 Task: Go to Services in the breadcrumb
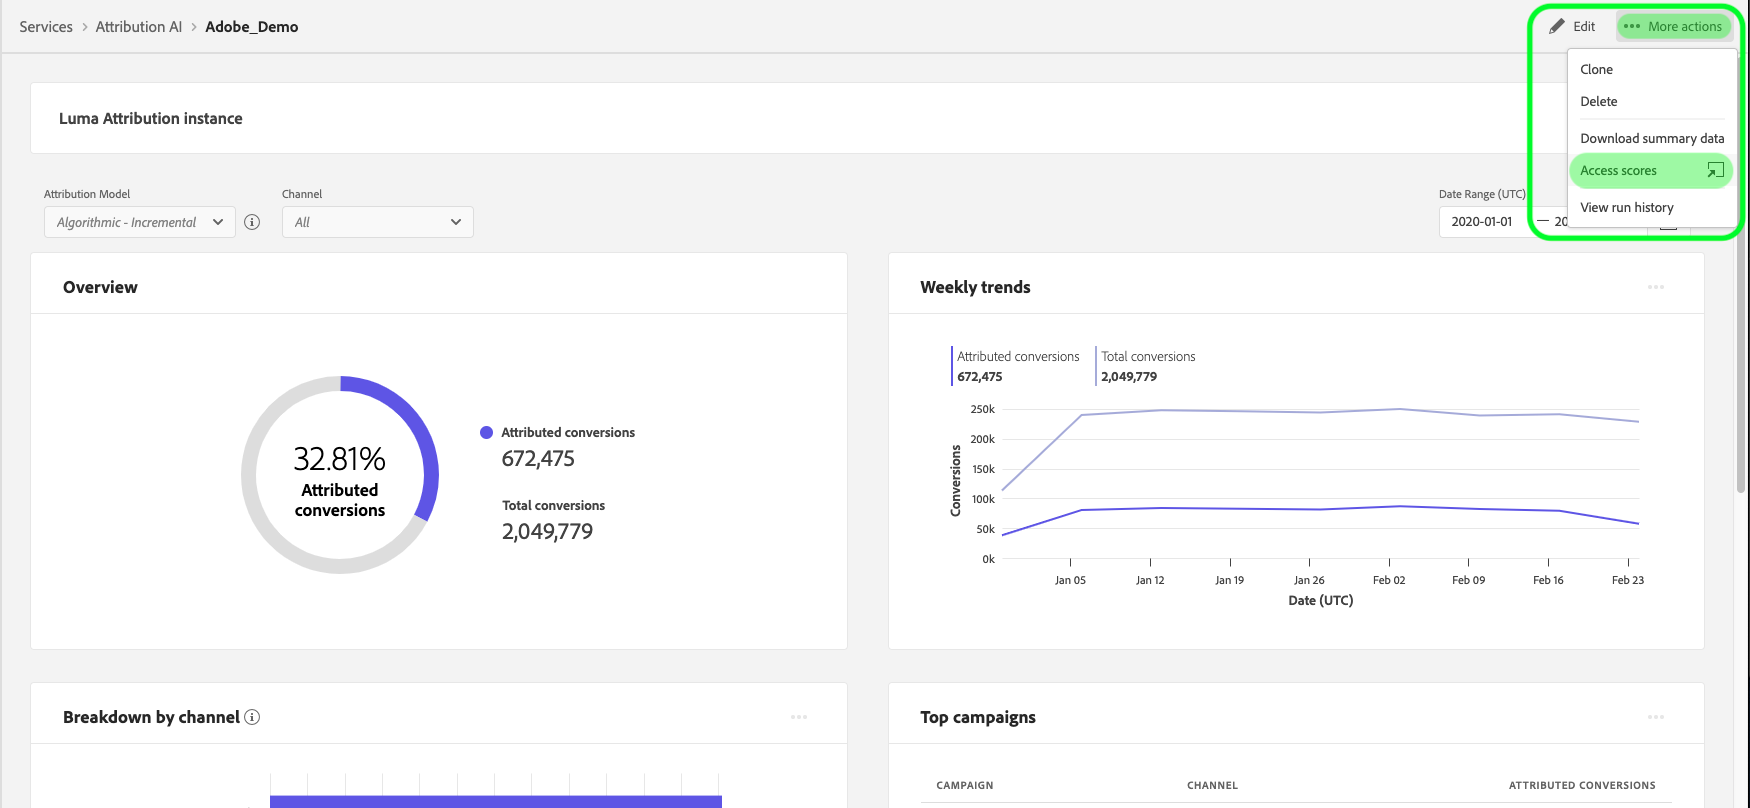[46, 27]
